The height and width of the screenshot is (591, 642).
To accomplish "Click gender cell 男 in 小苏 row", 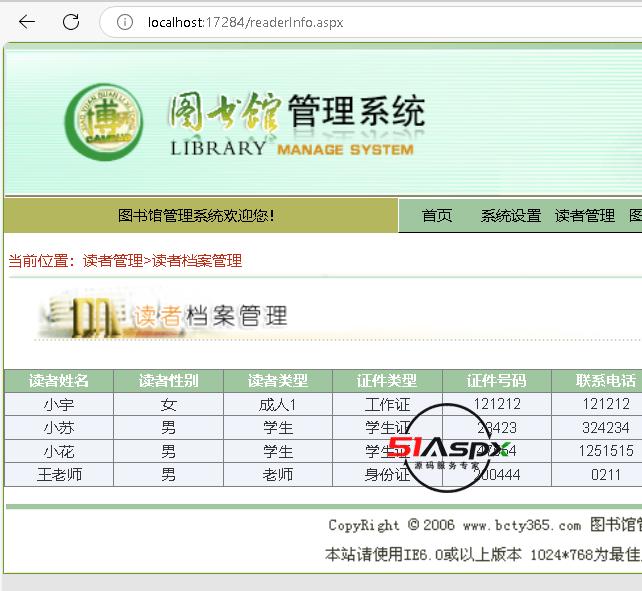I will point(168,428).
